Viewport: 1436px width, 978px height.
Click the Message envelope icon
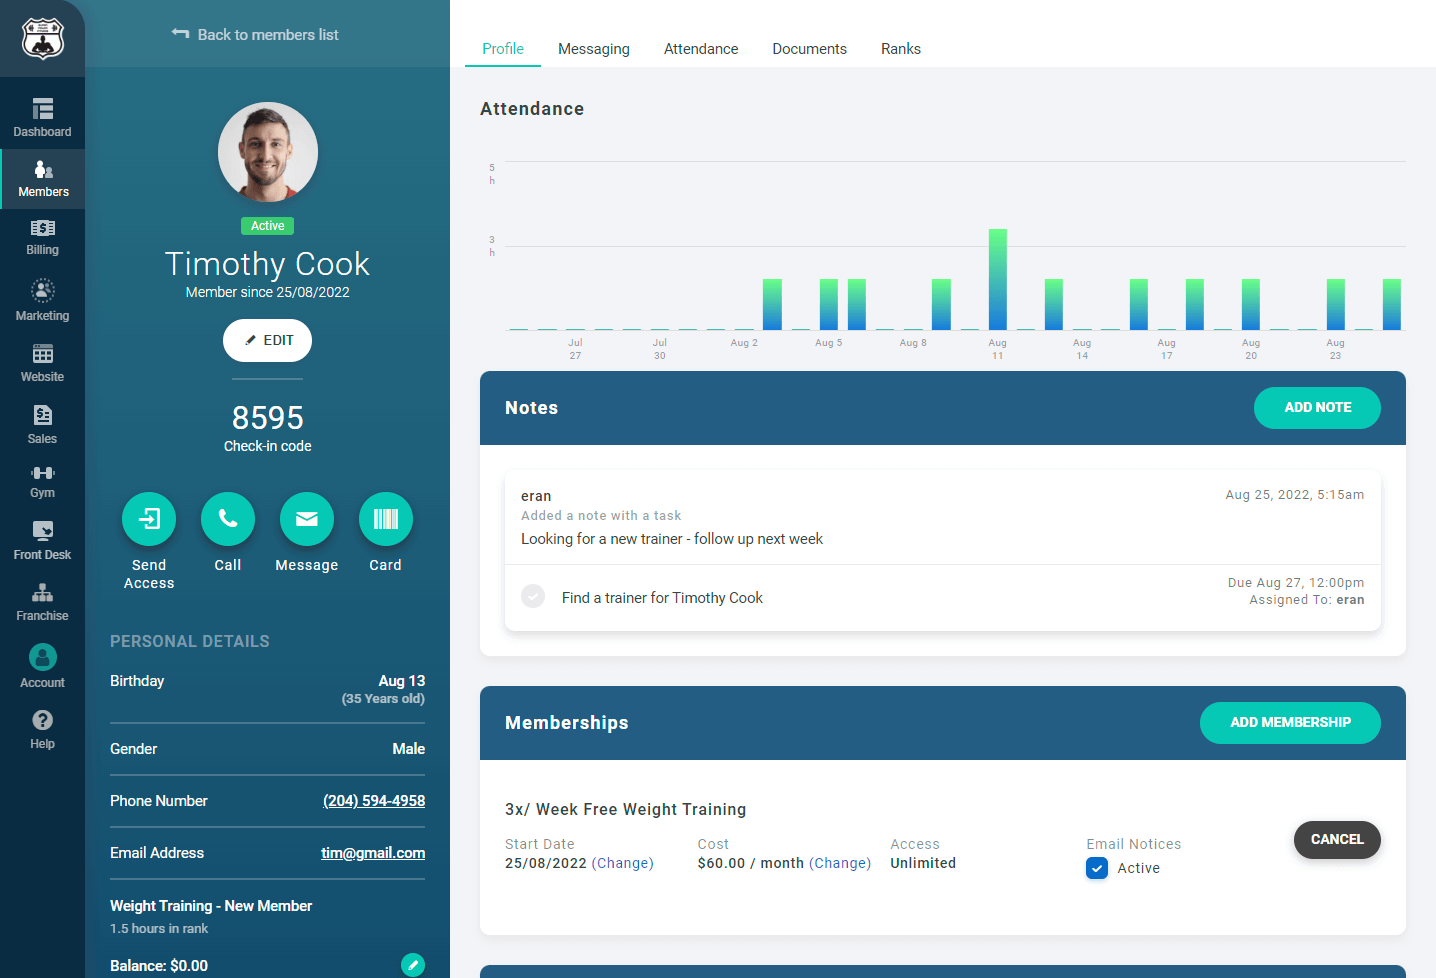[x=306, y=519]
